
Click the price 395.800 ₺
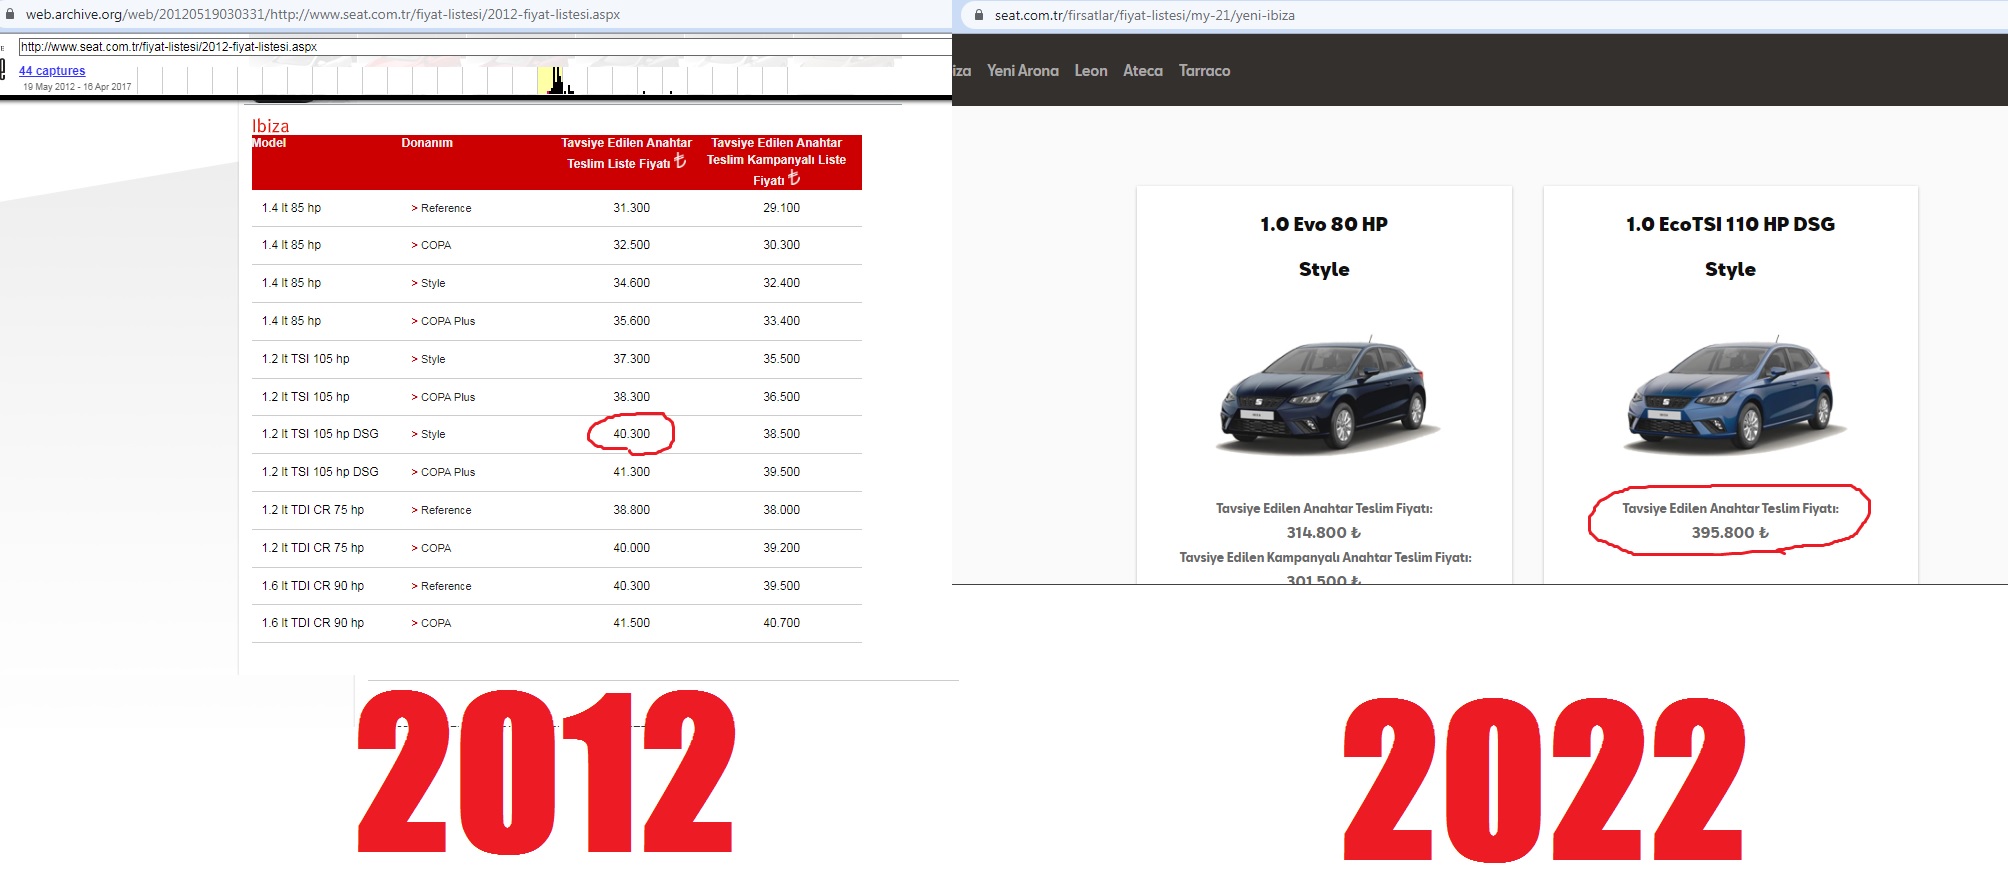(1730, 533)
